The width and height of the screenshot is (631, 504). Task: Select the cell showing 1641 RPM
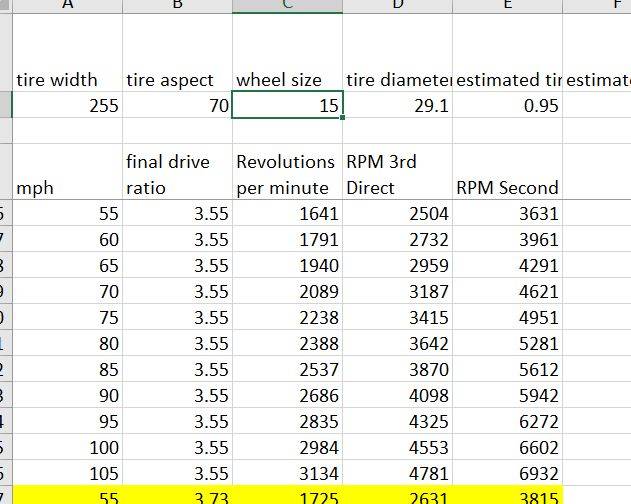tap(287, 213)
